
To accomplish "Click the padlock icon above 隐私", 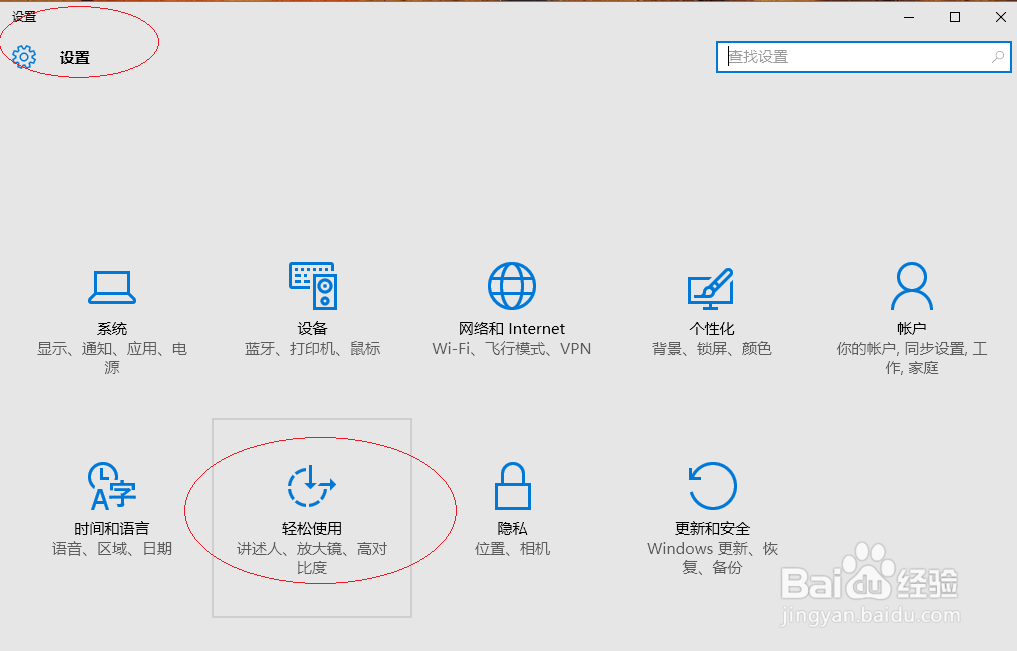I will [x=511, y=484].
